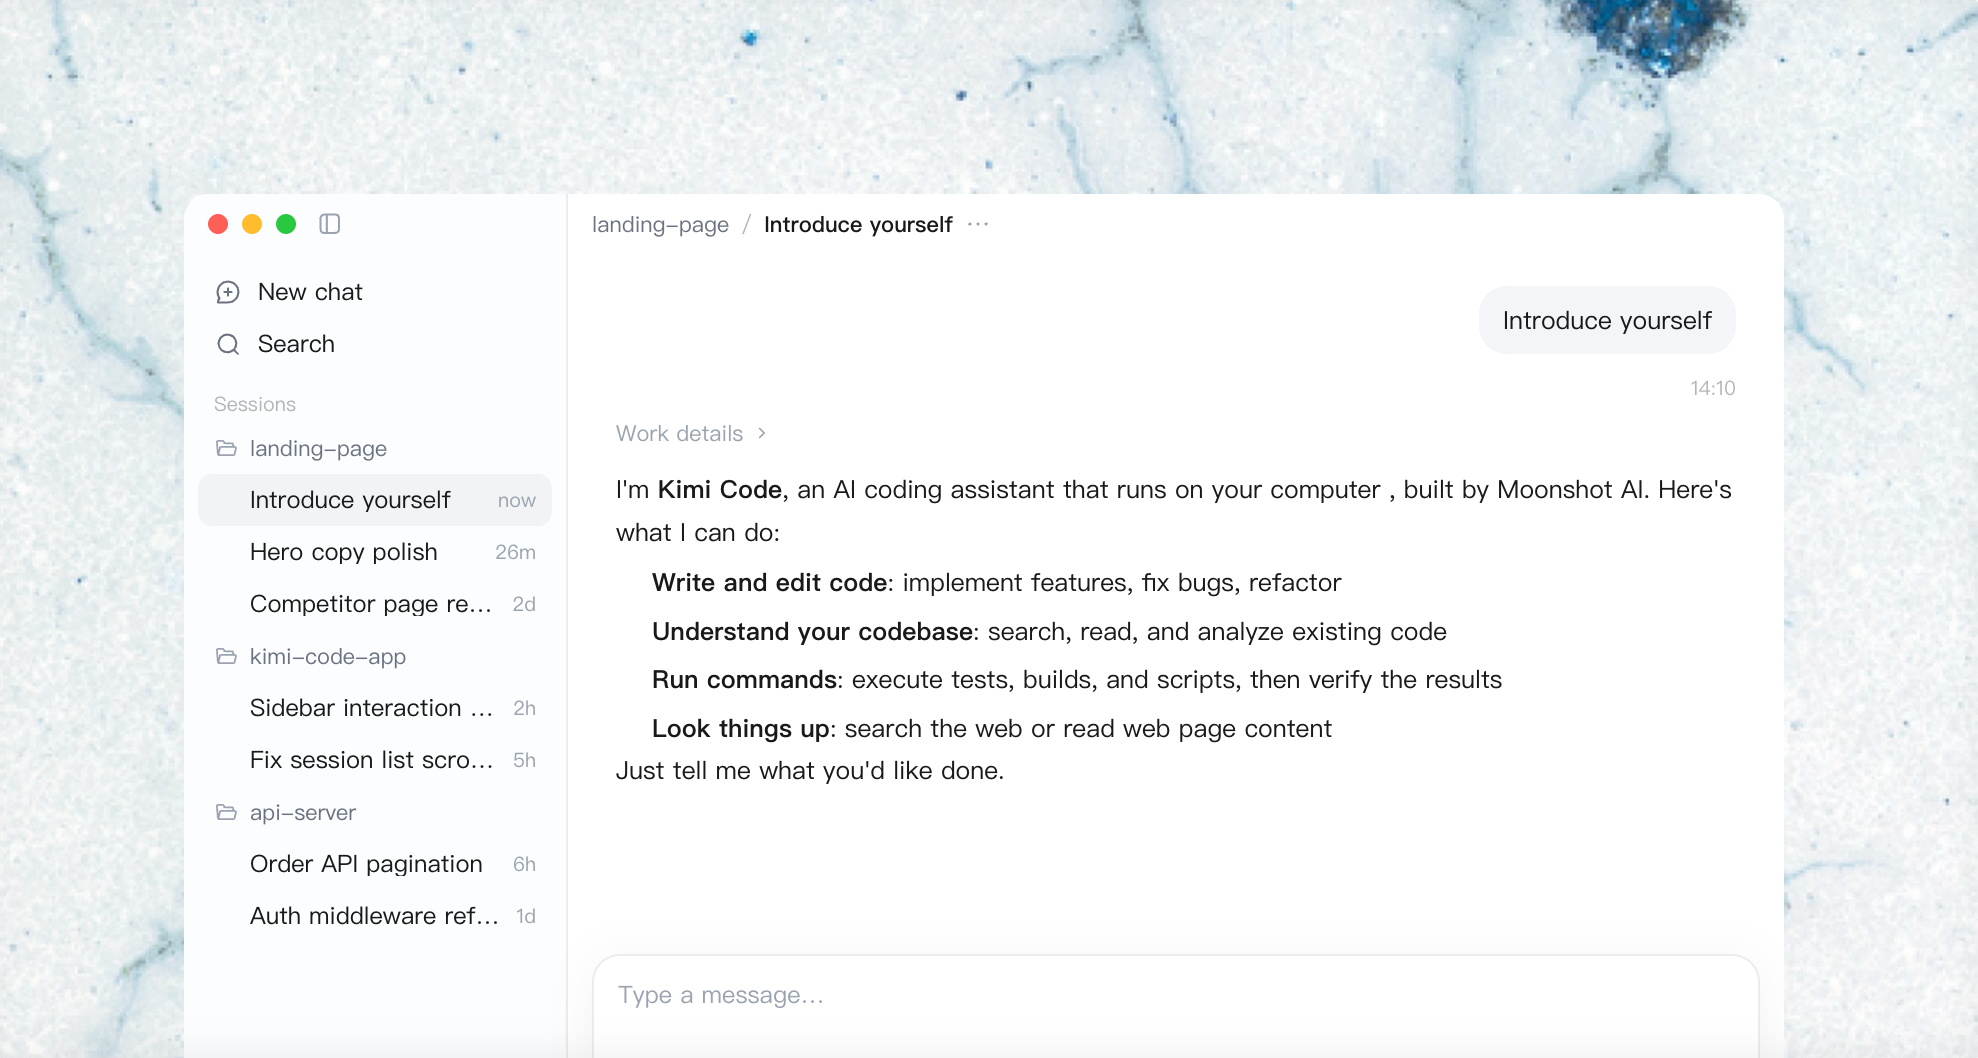Image resolution: width=1978 pixels, height=1058 pixels.
Task: Collapse the api-server folder icon
Action: click(227, 812)
